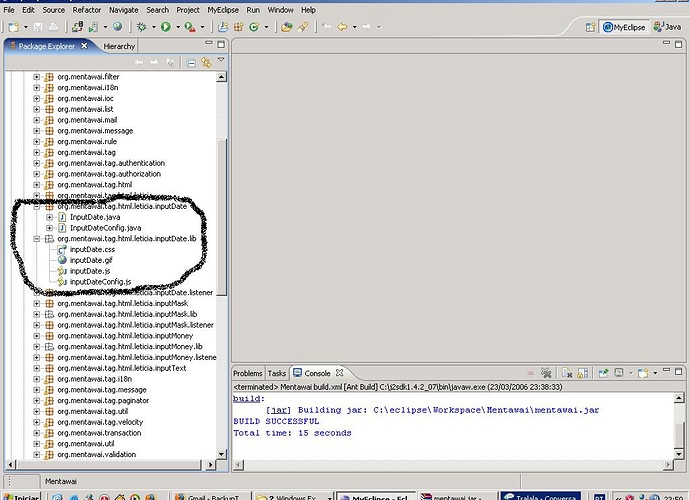Screen dimensions: 690x500
Task: Select the org.mentawai.tag.paginator package
Action: [103, 401]
